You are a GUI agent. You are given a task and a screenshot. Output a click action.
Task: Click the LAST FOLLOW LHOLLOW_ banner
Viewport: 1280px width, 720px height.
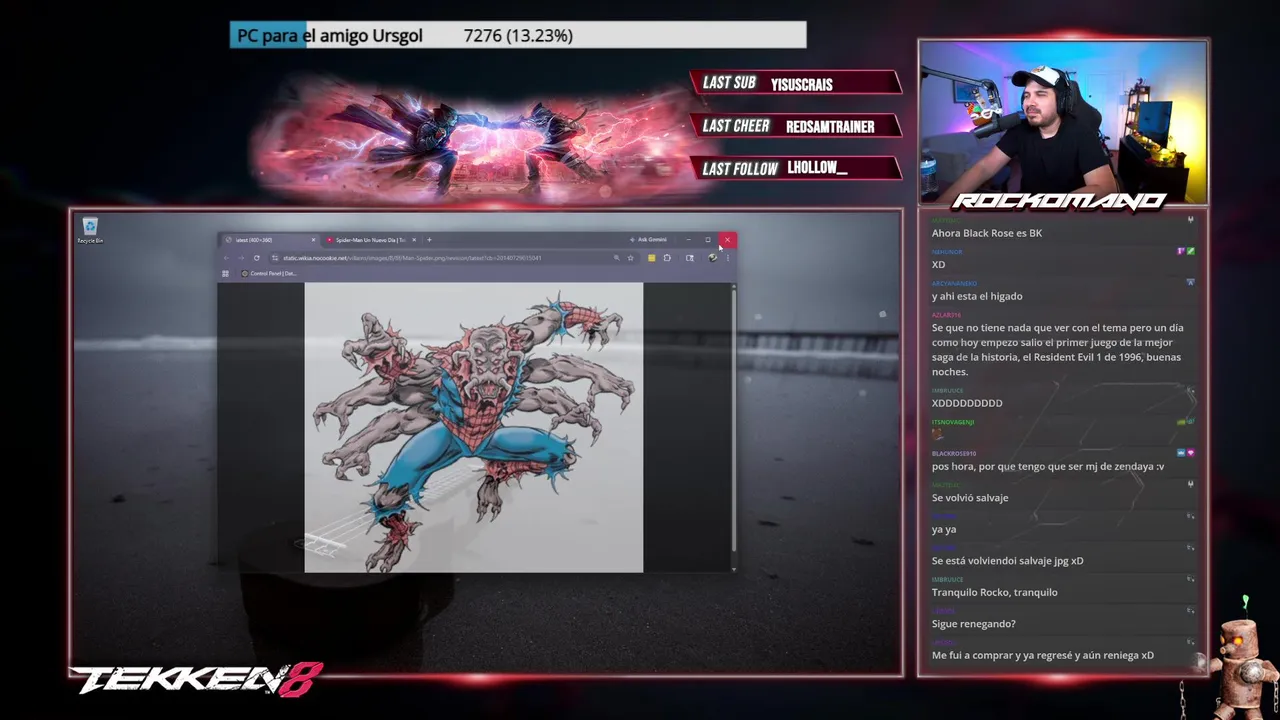796,168
